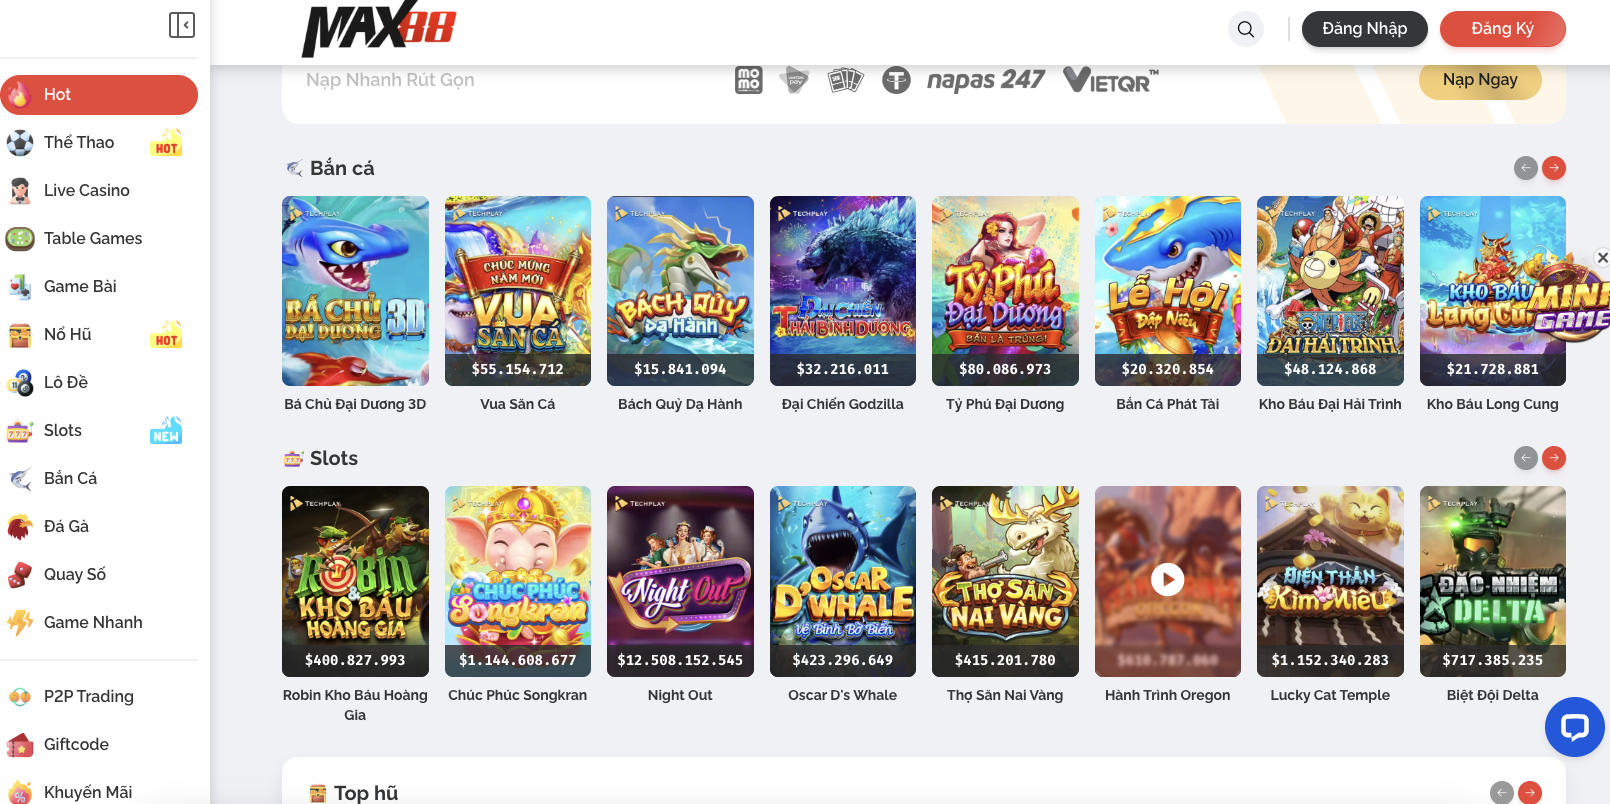Click the Đăng Ký register button
The image size is (1610, 804).
[x=1502, y=29]
